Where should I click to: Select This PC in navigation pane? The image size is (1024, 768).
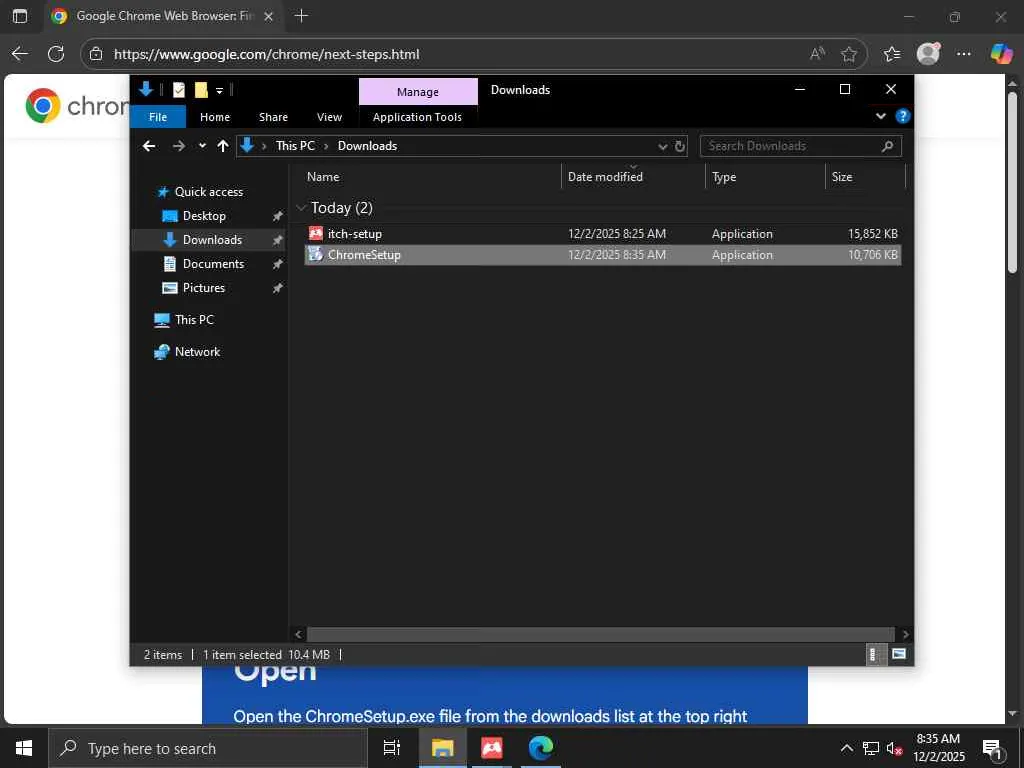coord(194,320)
